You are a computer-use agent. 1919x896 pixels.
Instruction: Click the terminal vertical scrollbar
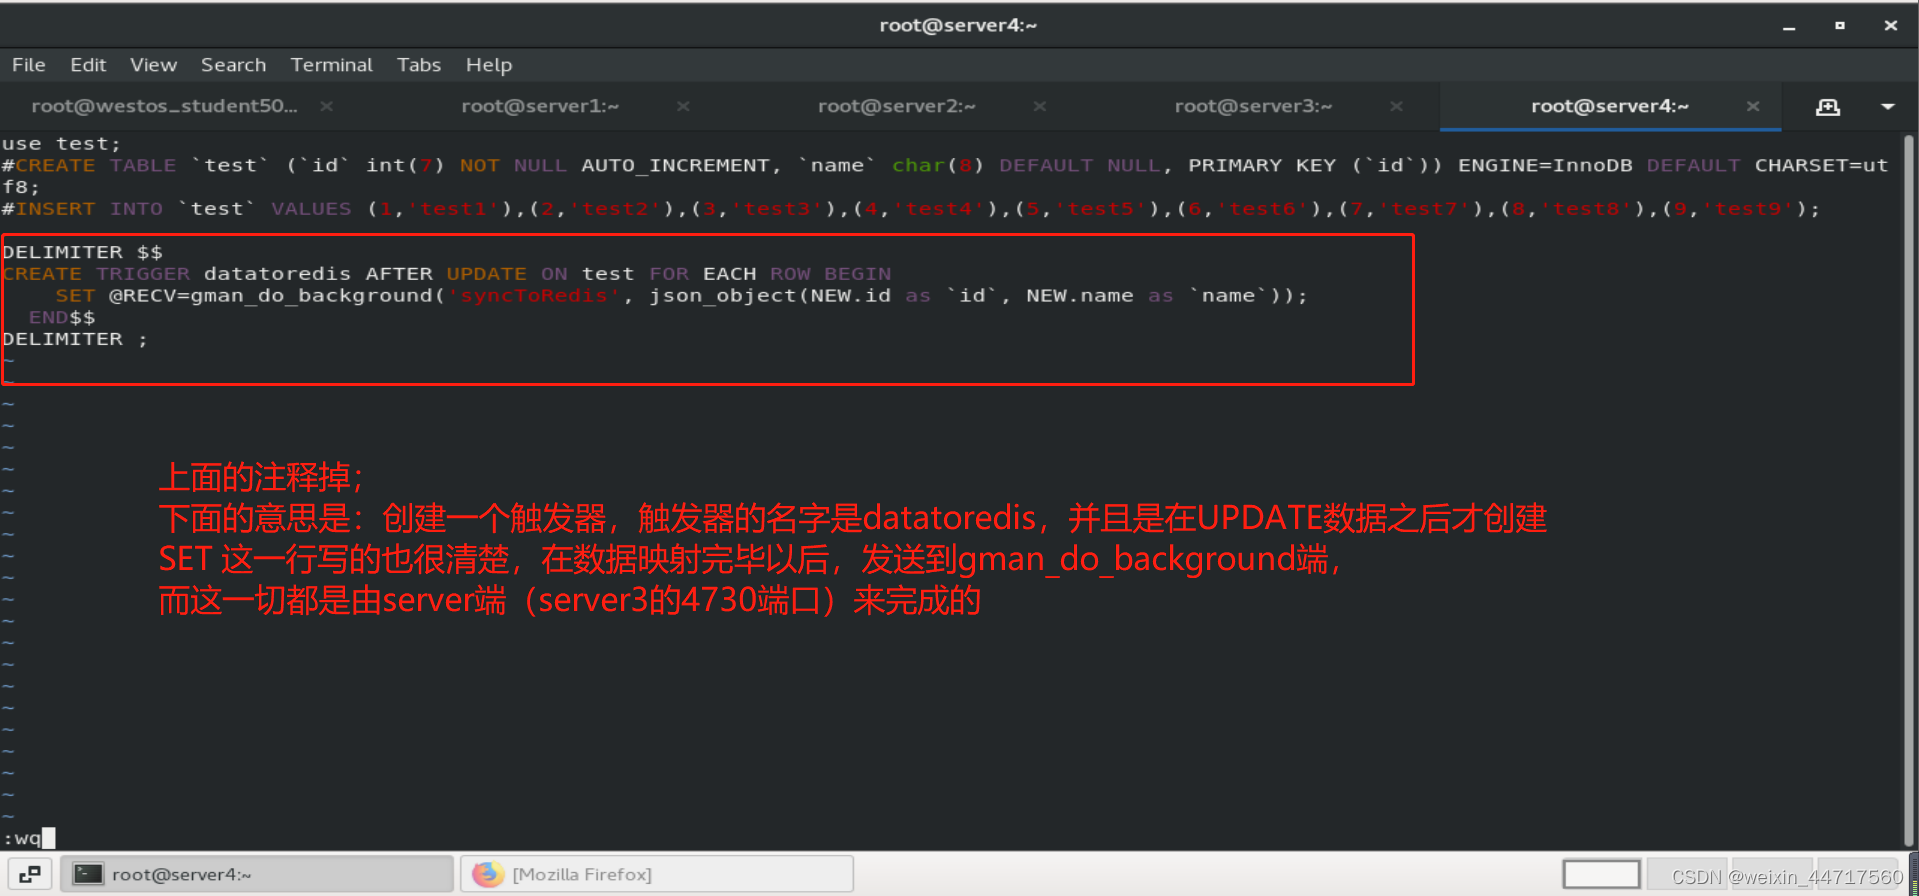pyautogui.click(x=1909, y=490)
